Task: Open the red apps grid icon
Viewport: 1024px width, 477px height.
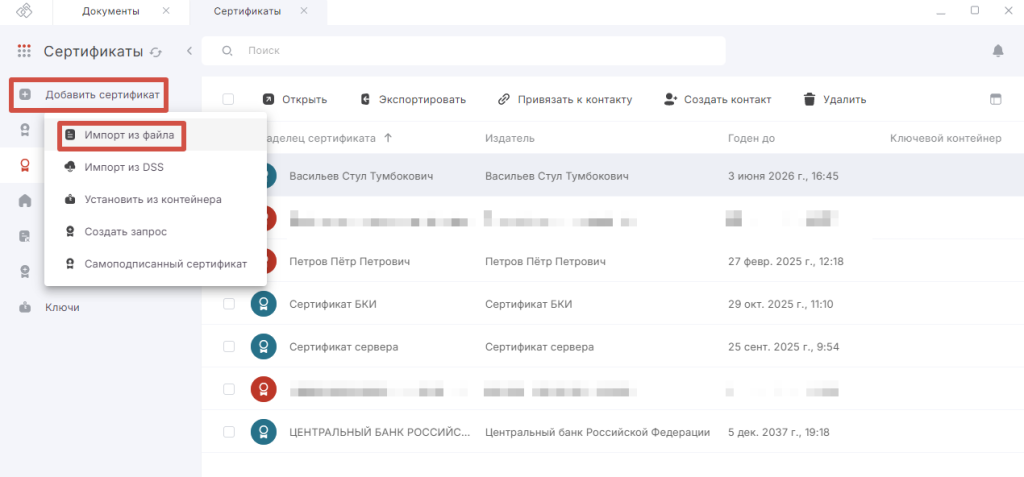Action: tap(24, 51)
